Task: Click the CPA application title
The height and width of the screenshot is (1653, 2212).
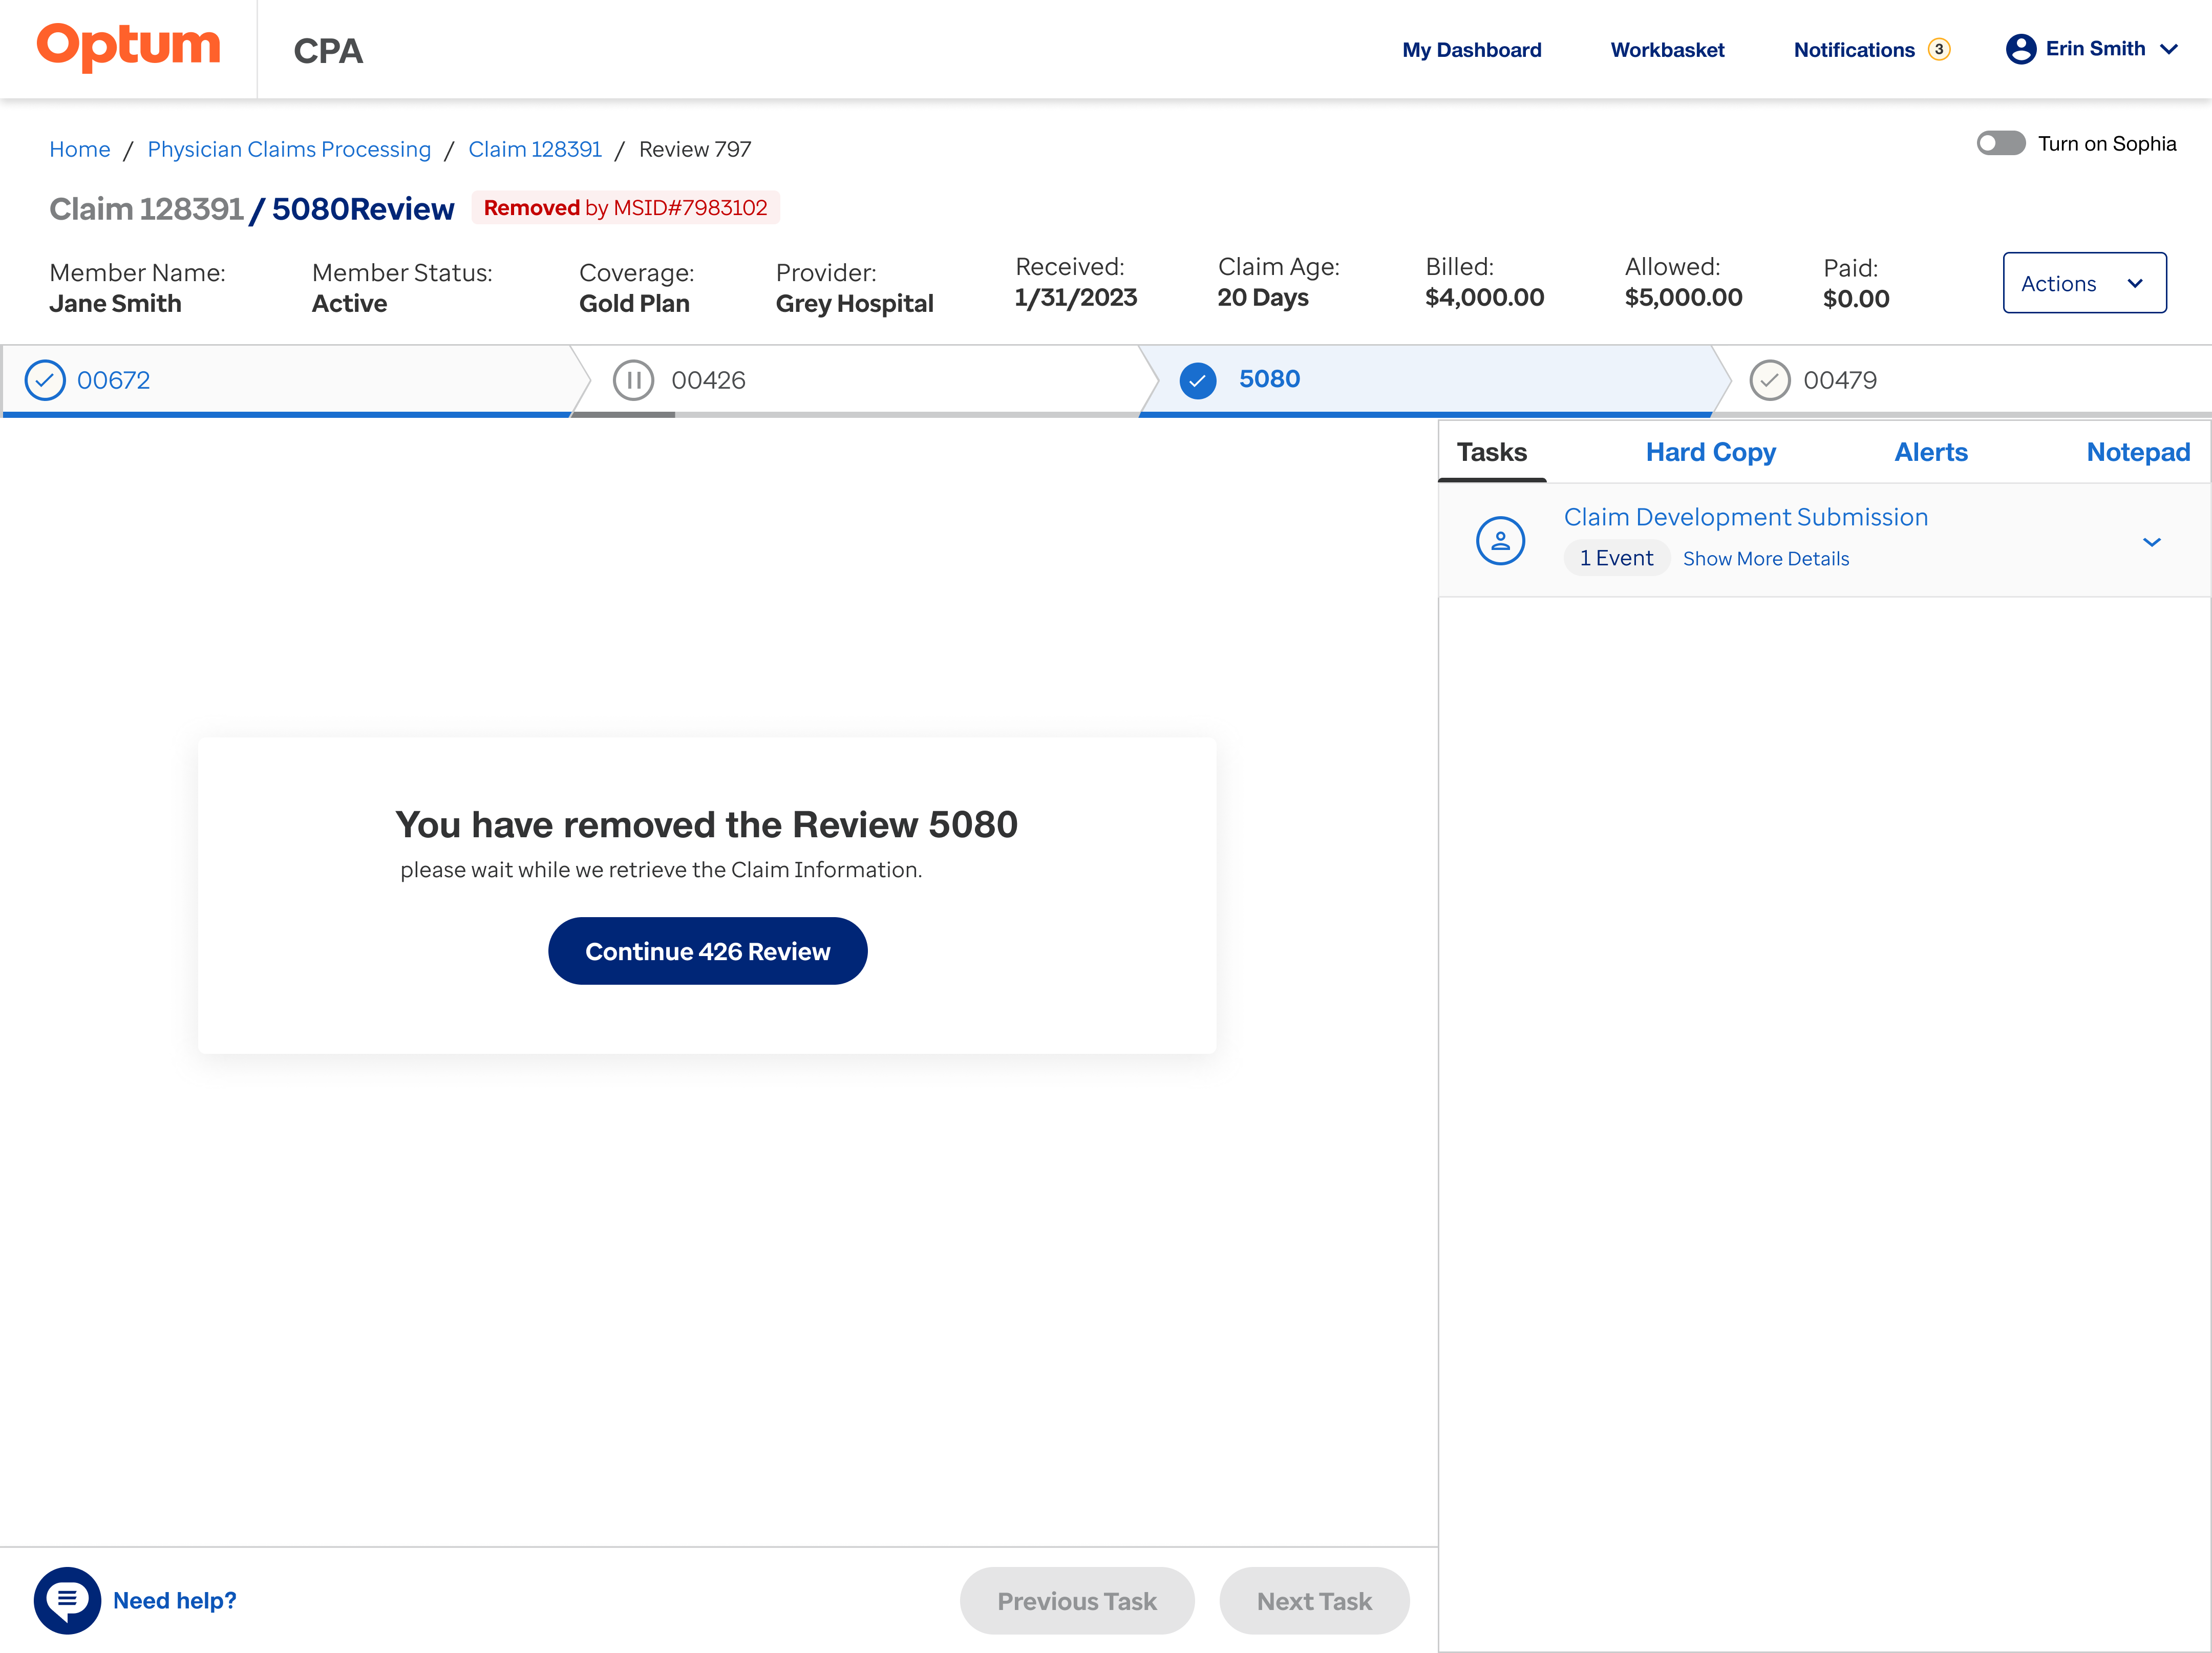Action: (328, 51)
